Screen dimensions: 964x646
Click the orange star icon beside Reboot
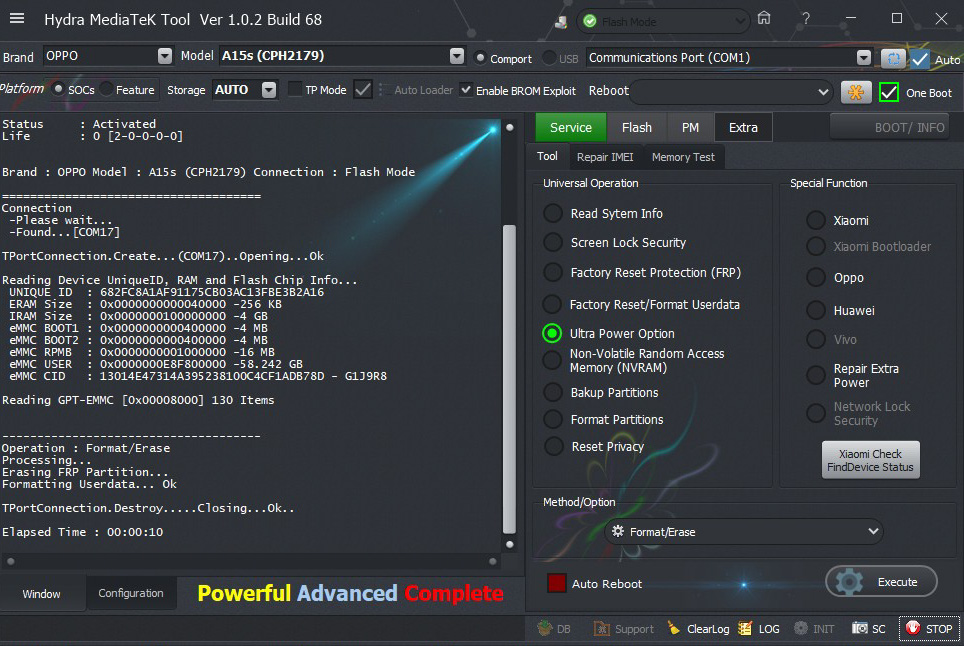856,92
